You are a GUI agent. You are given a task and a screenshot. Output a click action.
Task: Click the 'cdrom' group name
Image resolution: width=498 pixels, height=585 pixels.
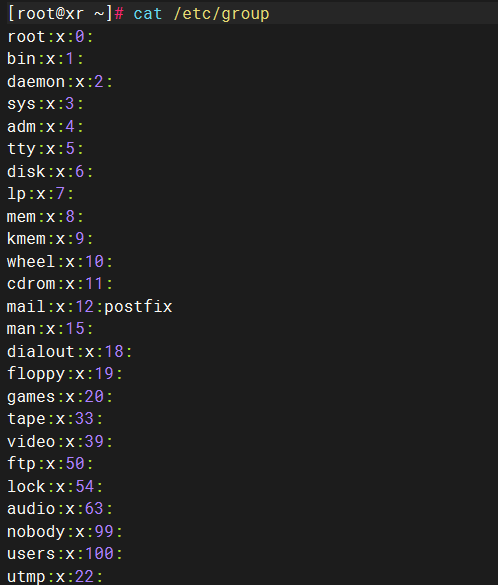pyautogui.click(x=31, y=284)
